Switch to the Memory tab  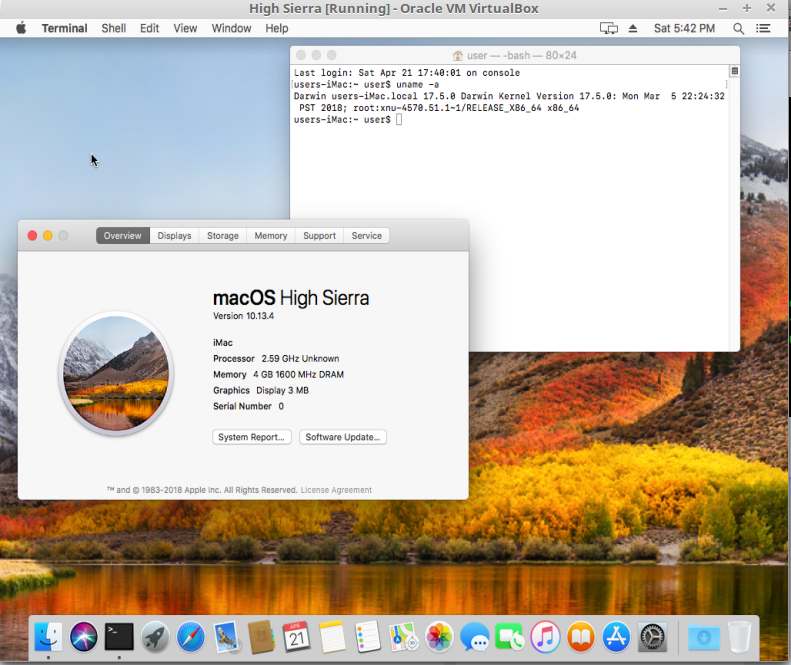click(270, 236)
